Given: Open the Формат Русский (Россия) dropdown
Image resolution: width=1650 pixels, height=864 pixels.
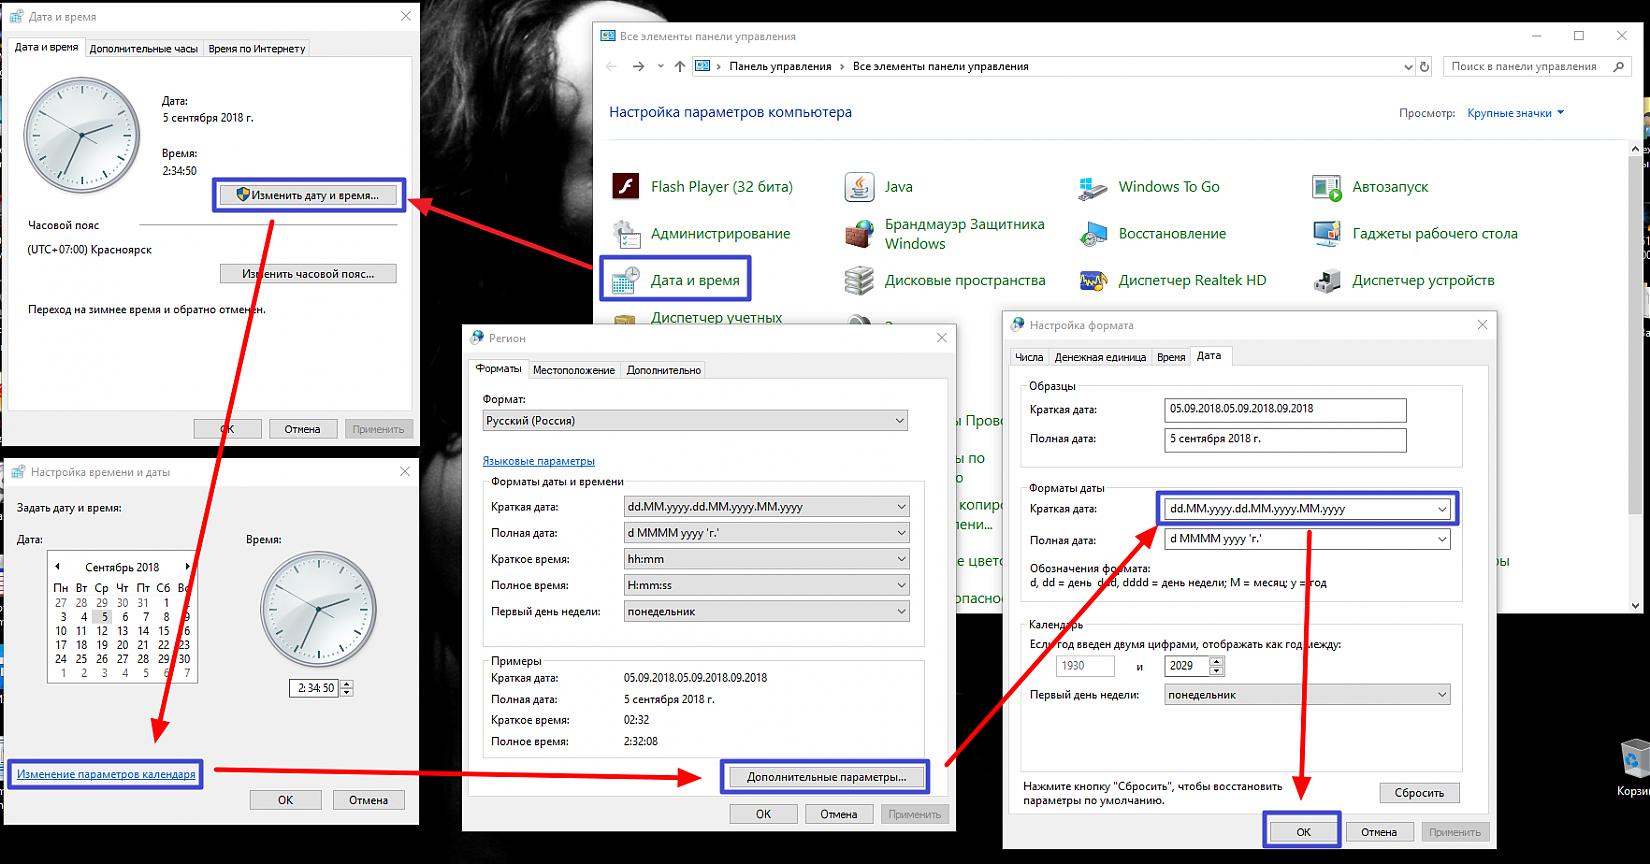Looking at the screenshot, I should (x=695, y=421).
